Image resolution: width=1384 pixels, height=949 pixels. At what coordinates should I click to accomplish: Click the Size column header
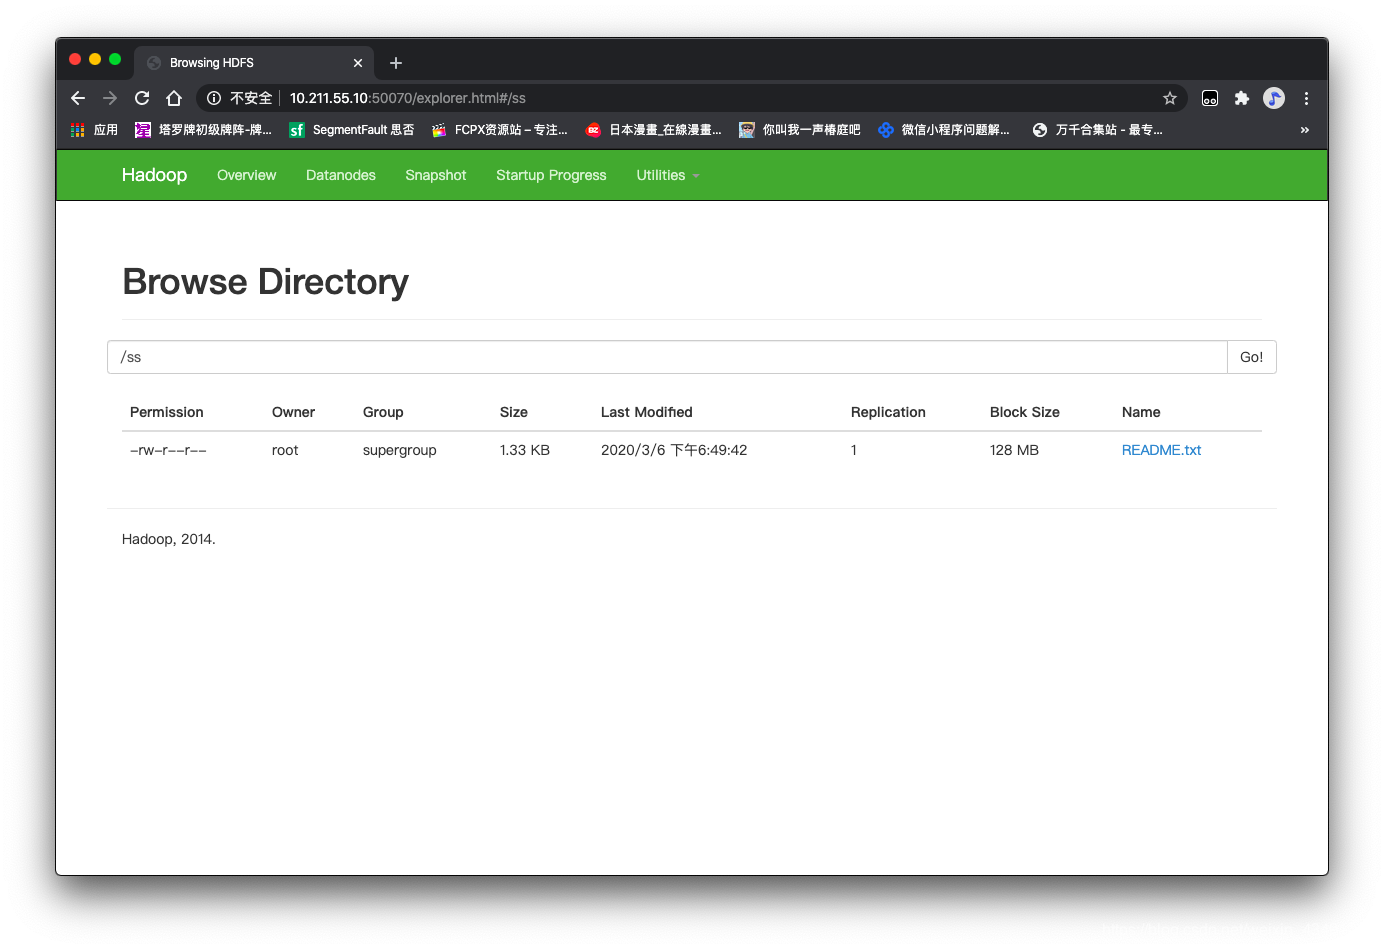[514, 412]
